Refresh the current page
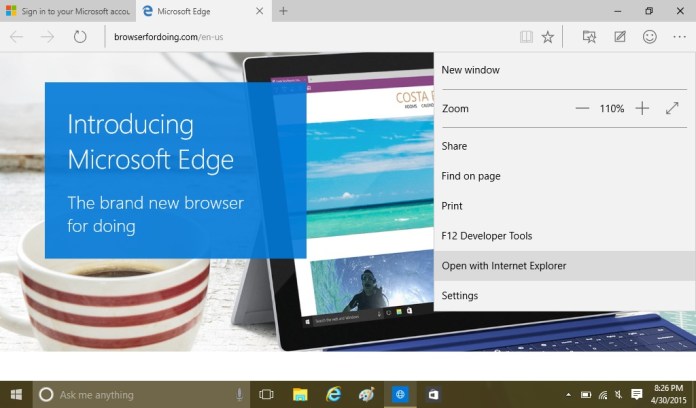The image size is (696, 408). click(x=80, y=37)
